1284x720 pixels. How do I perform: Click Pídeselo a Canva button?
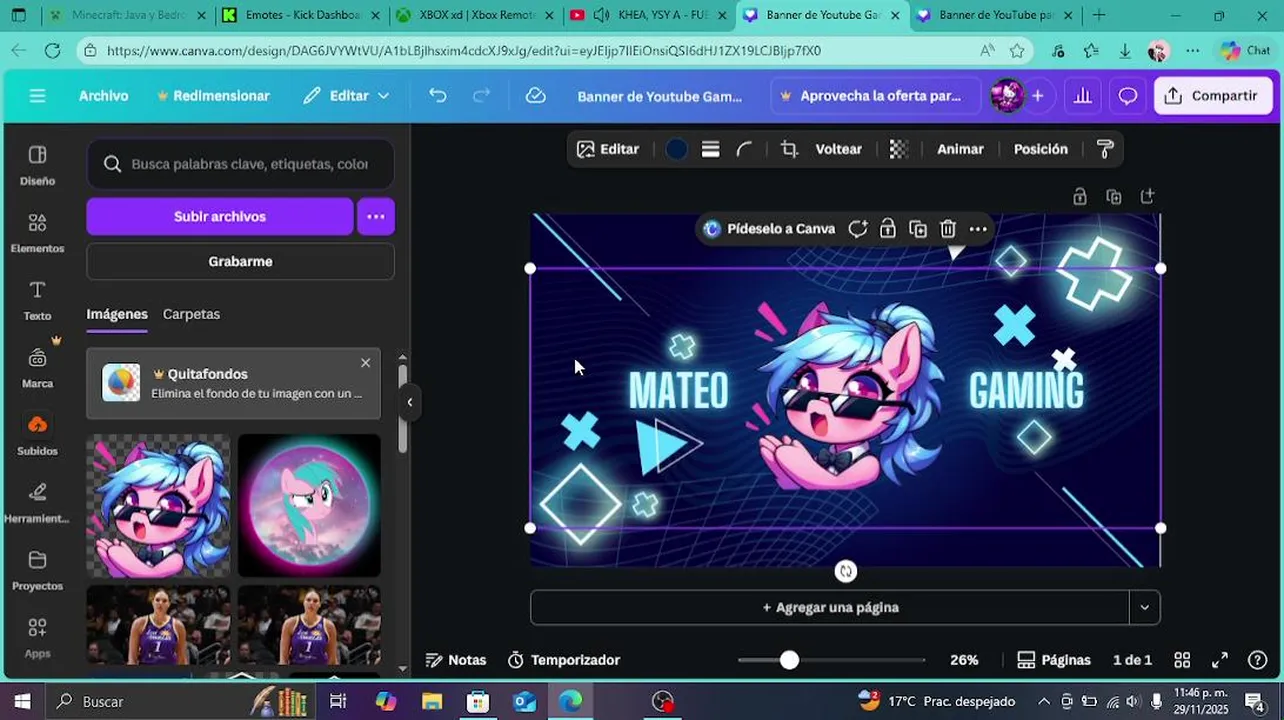[x=769, y=229]
